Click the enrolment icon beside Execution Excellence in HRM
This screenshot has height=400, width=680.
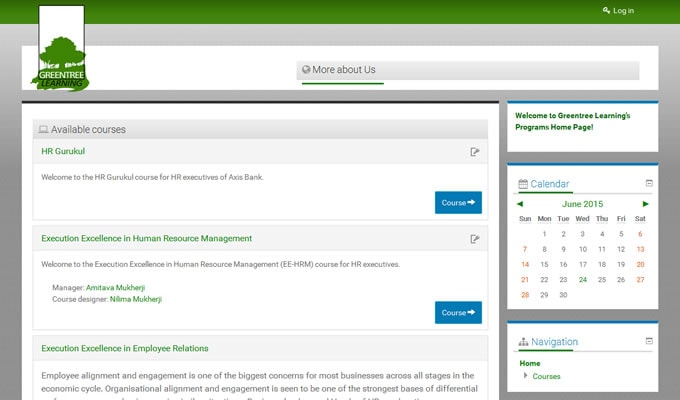pos(475,239)
